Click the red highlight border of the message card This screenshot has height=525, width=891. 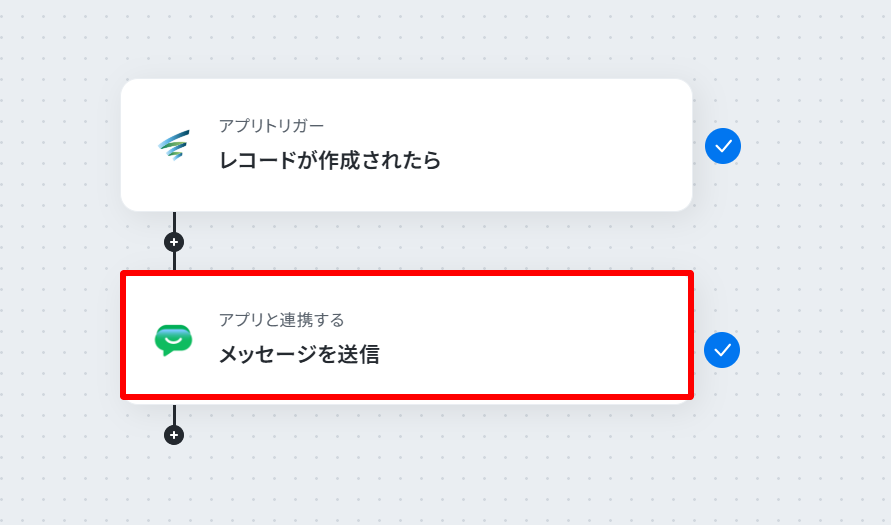point(407,274)
